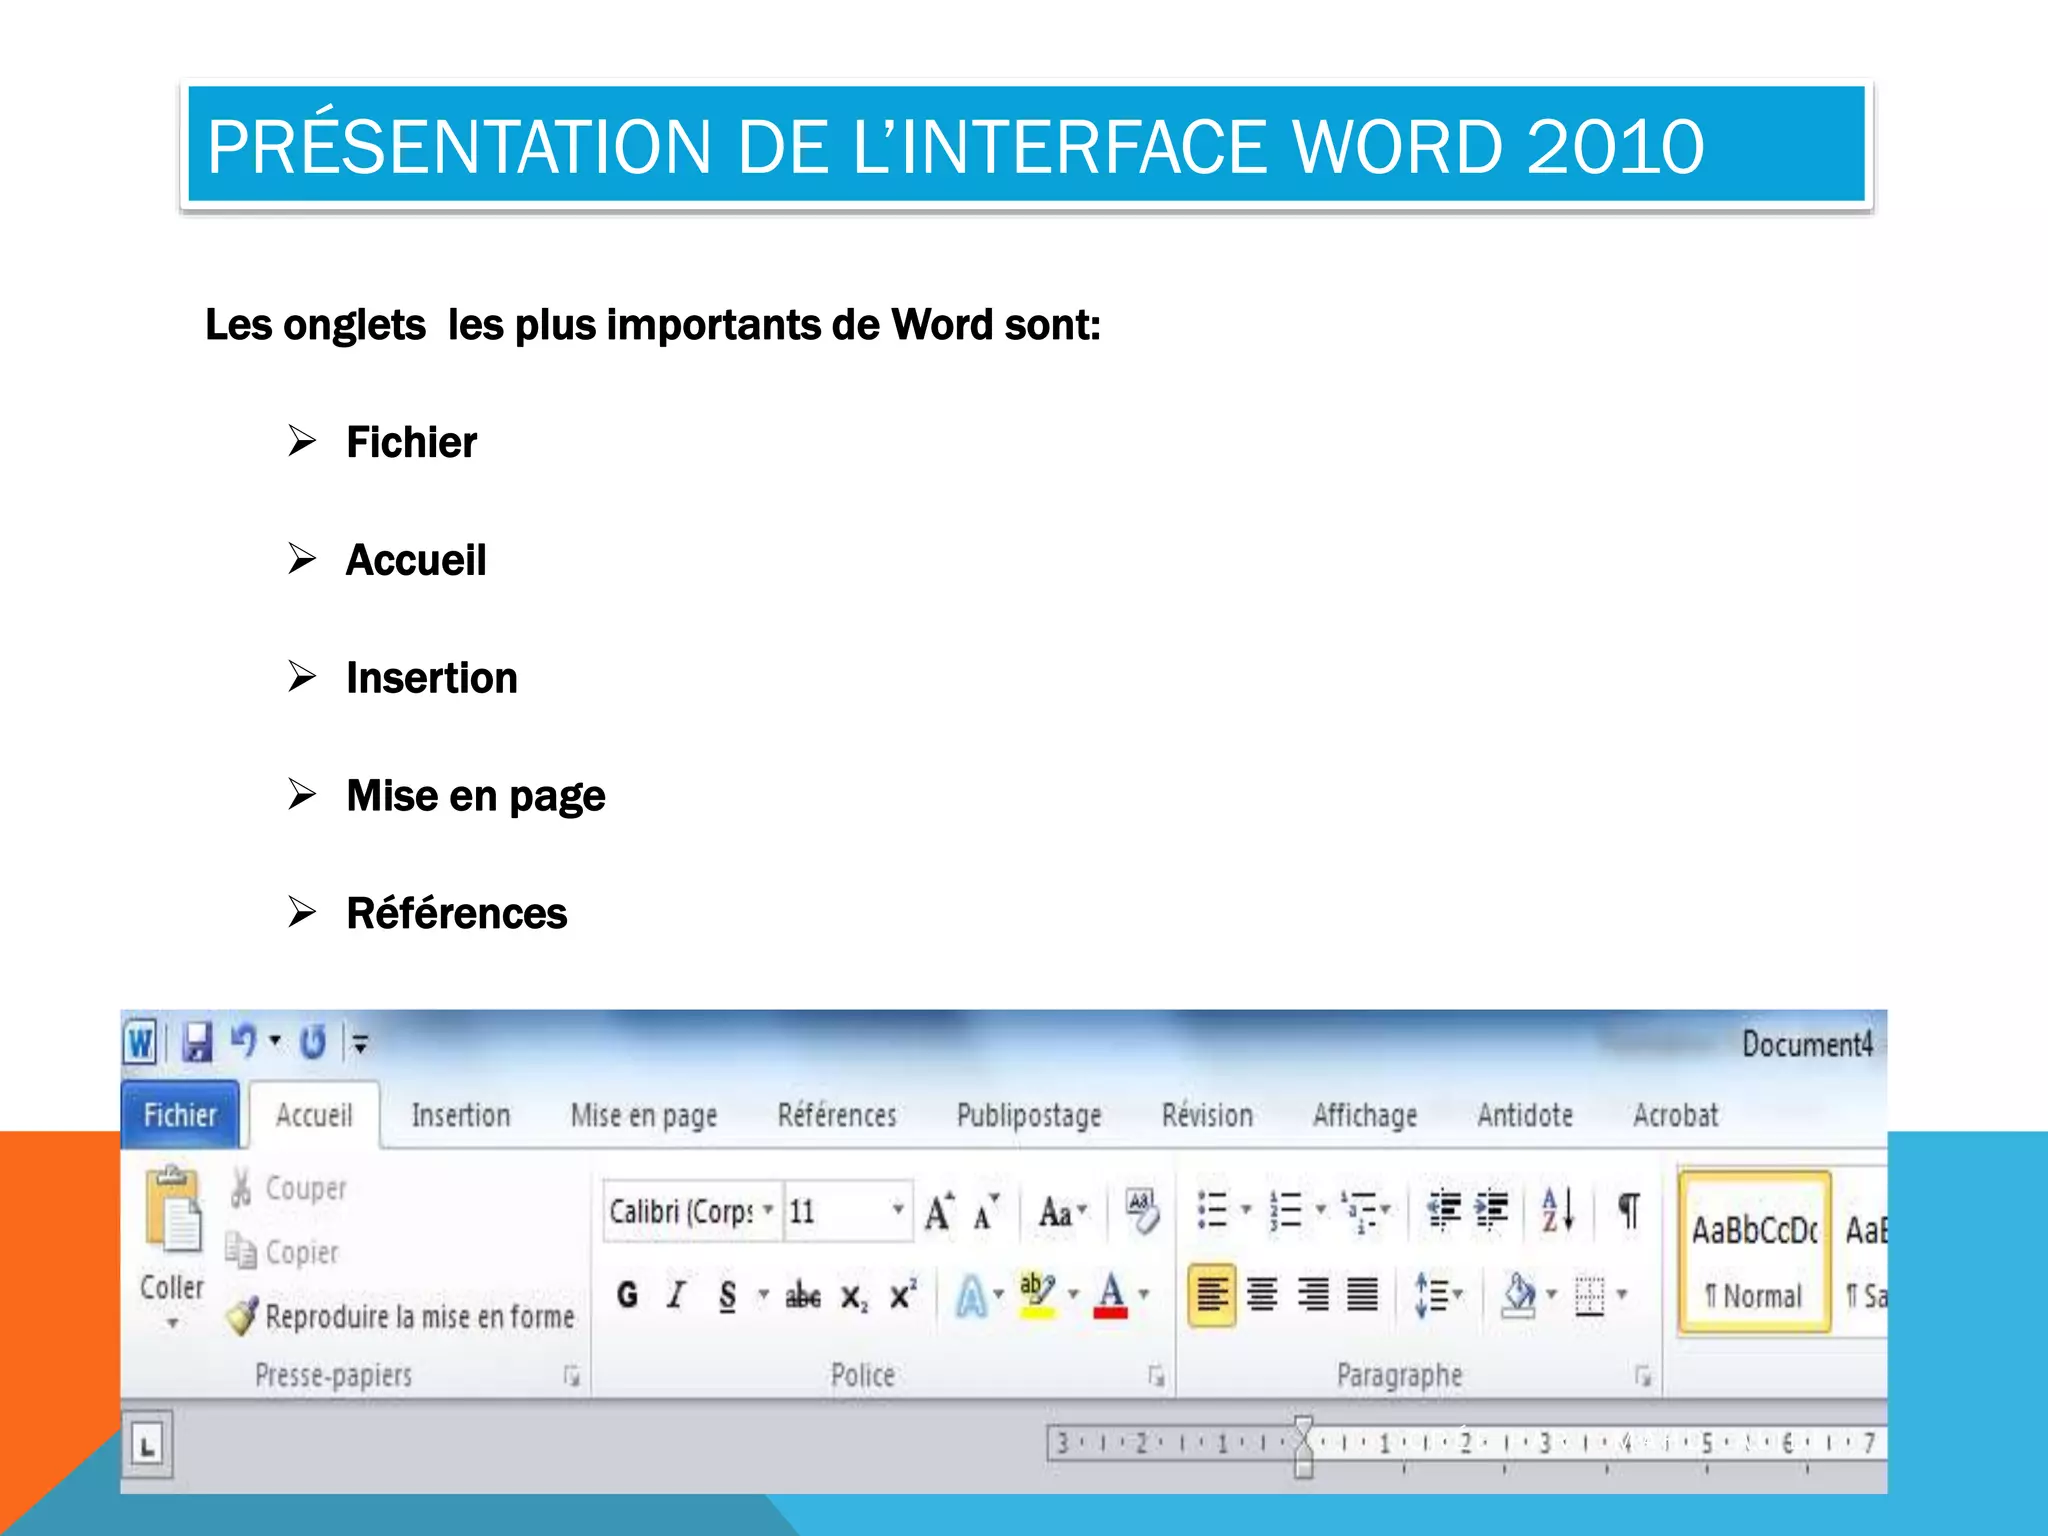This screenshot has width=2048, height=1536.
Task: Click the tab selector L button on the ruler
Action: (148, 1445)
